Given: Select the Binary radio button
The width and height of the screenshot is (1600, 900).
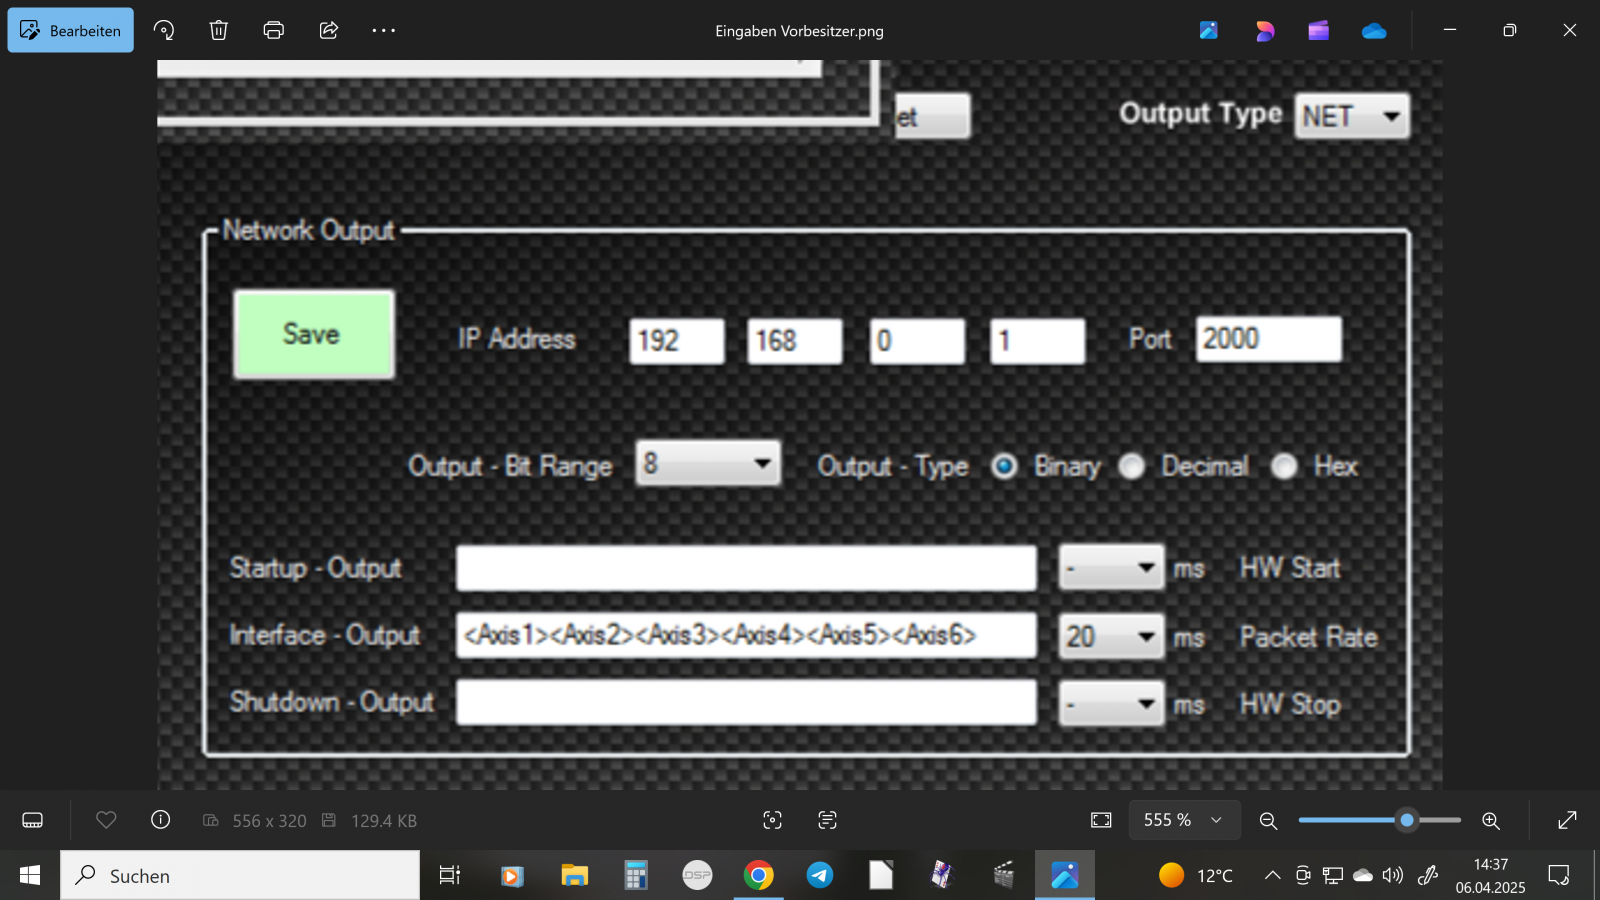Looking at the screenshot, I should tap(1005, 466).
